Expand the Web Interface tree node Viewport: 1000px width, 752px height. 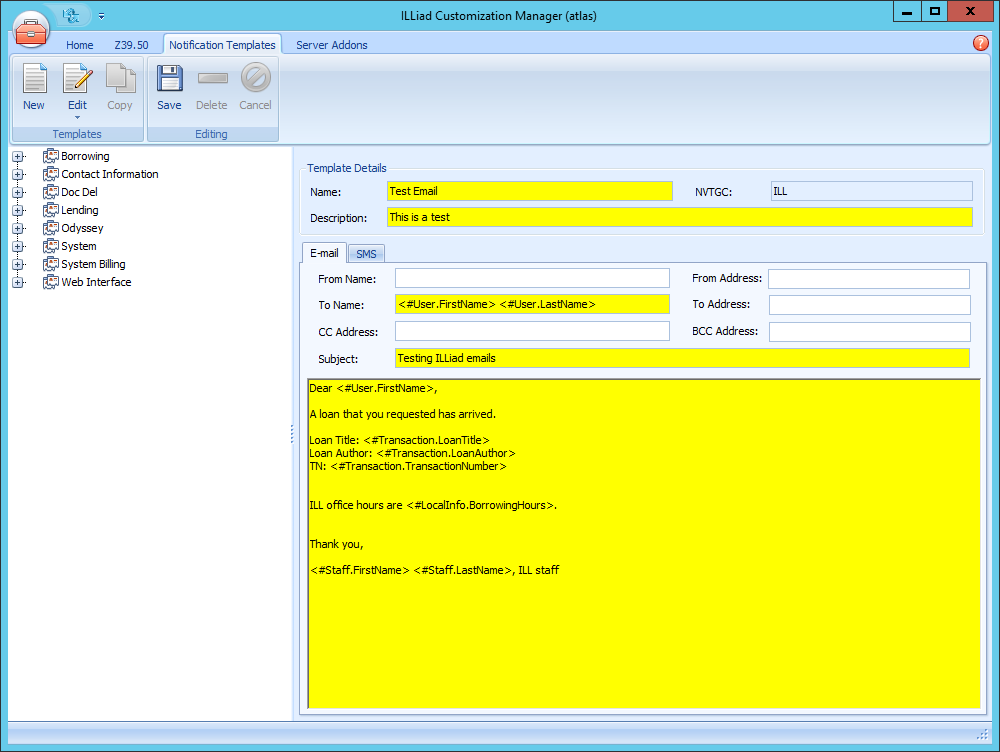tap(18, 282)
